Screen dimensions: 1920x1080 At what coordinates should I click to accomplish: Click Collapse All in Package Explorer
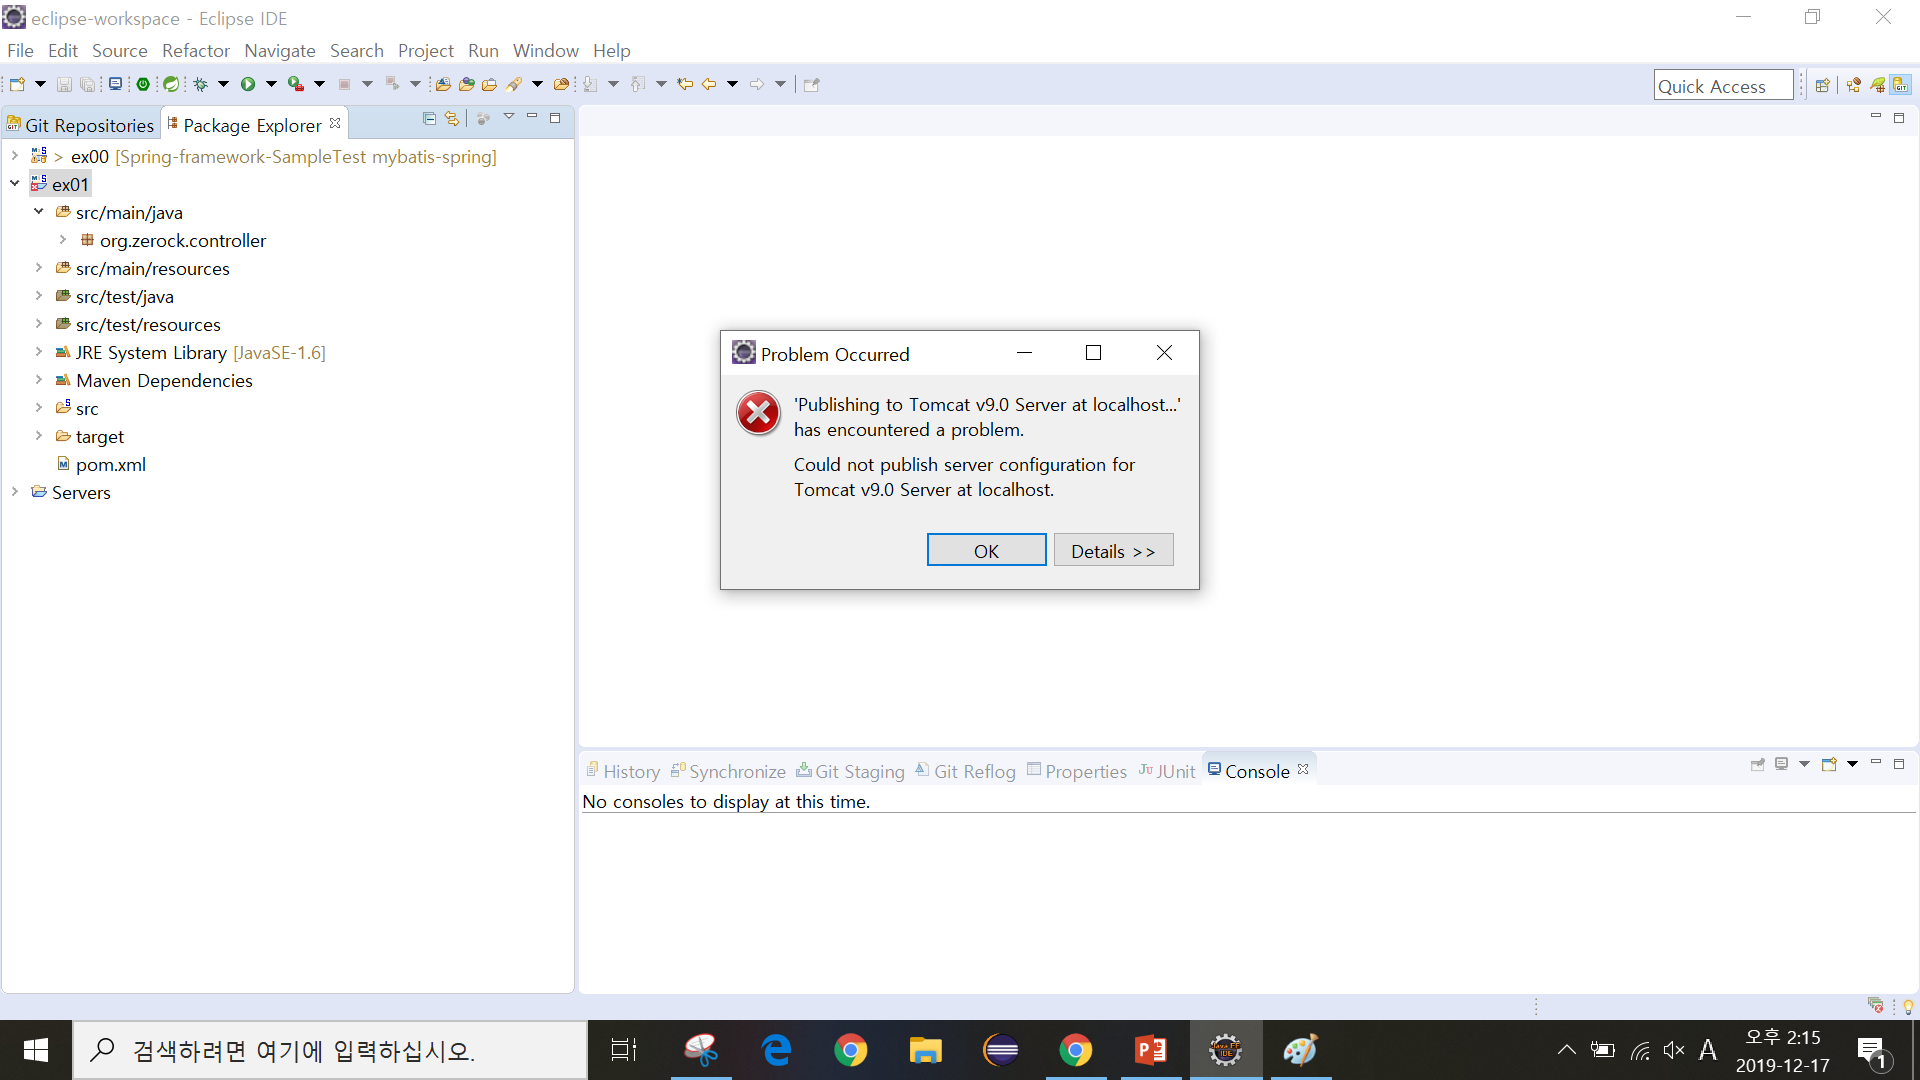(x=429, y=118)
